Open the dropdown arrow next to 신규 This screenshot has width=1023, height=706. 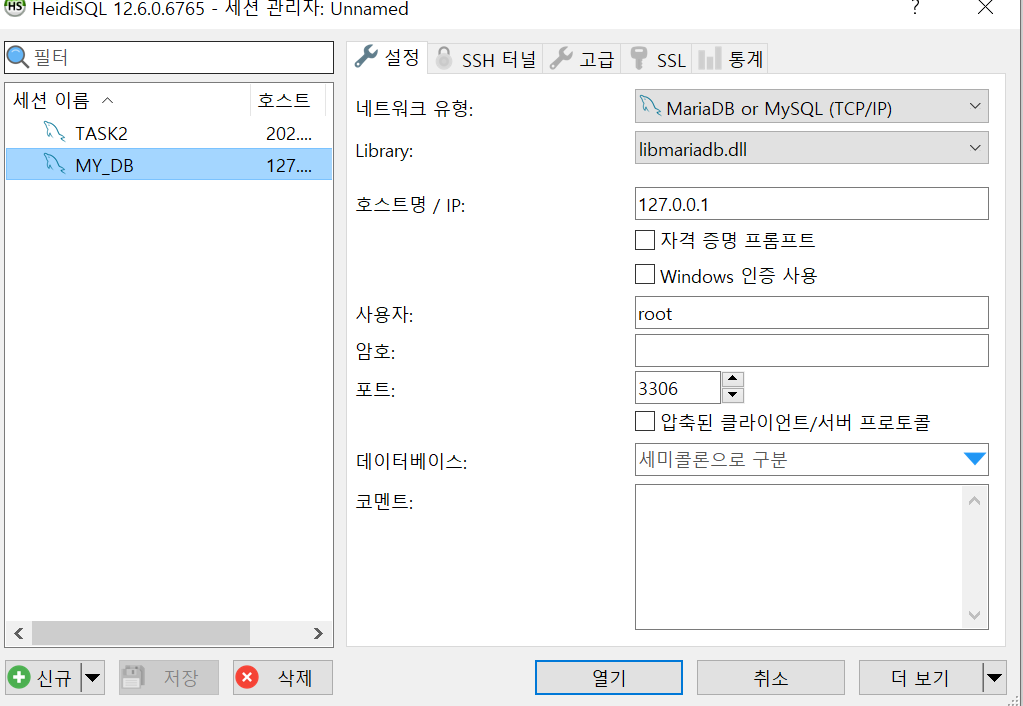pyautogui.click(x=93, y=678)
